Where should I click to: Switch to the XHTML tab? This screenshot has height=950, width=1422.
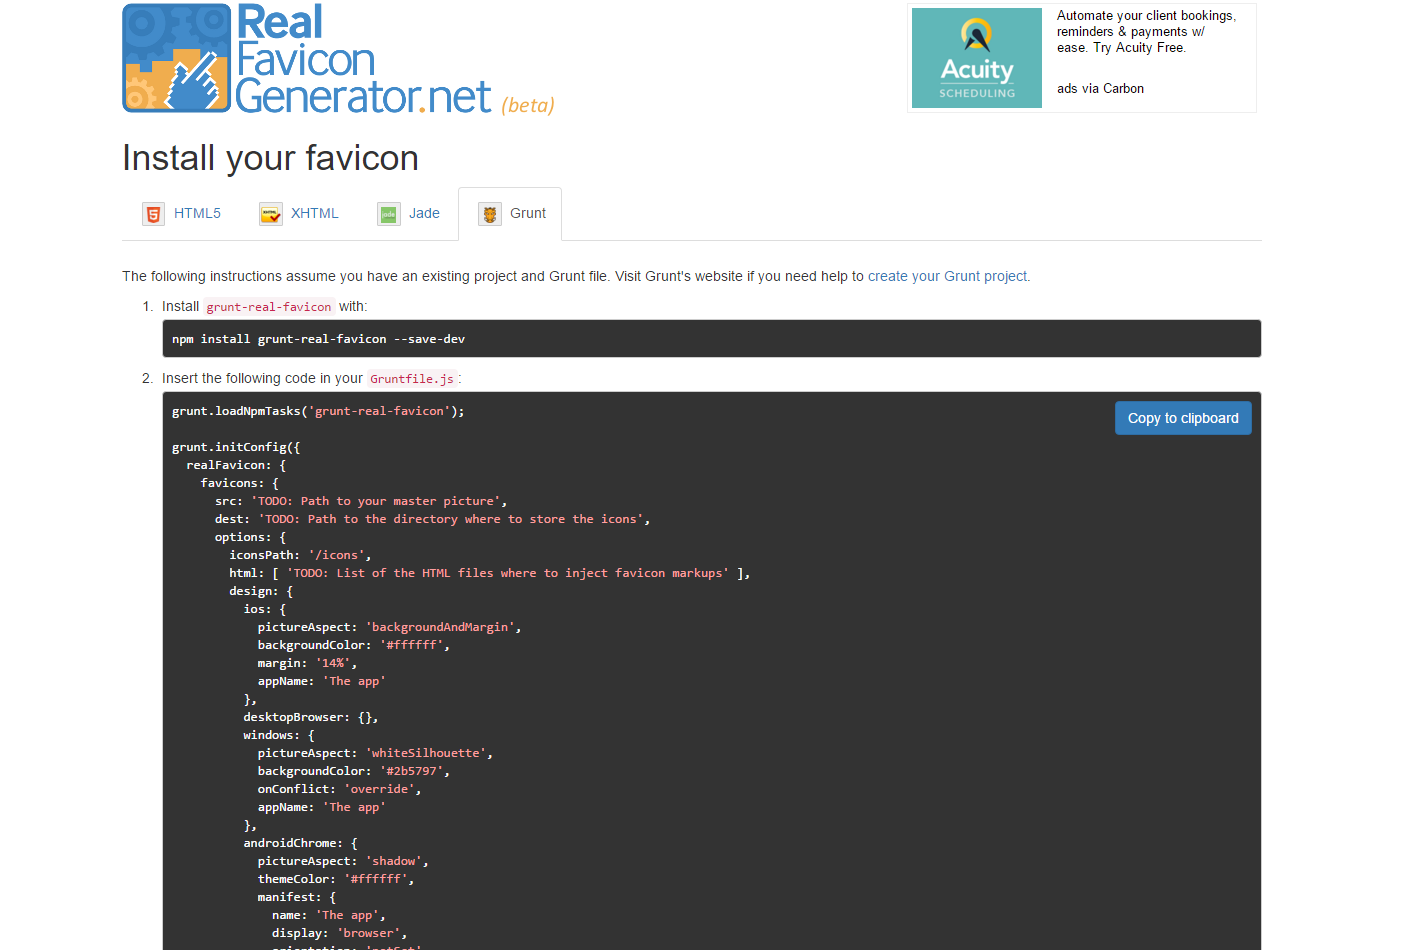coord(299,214)
